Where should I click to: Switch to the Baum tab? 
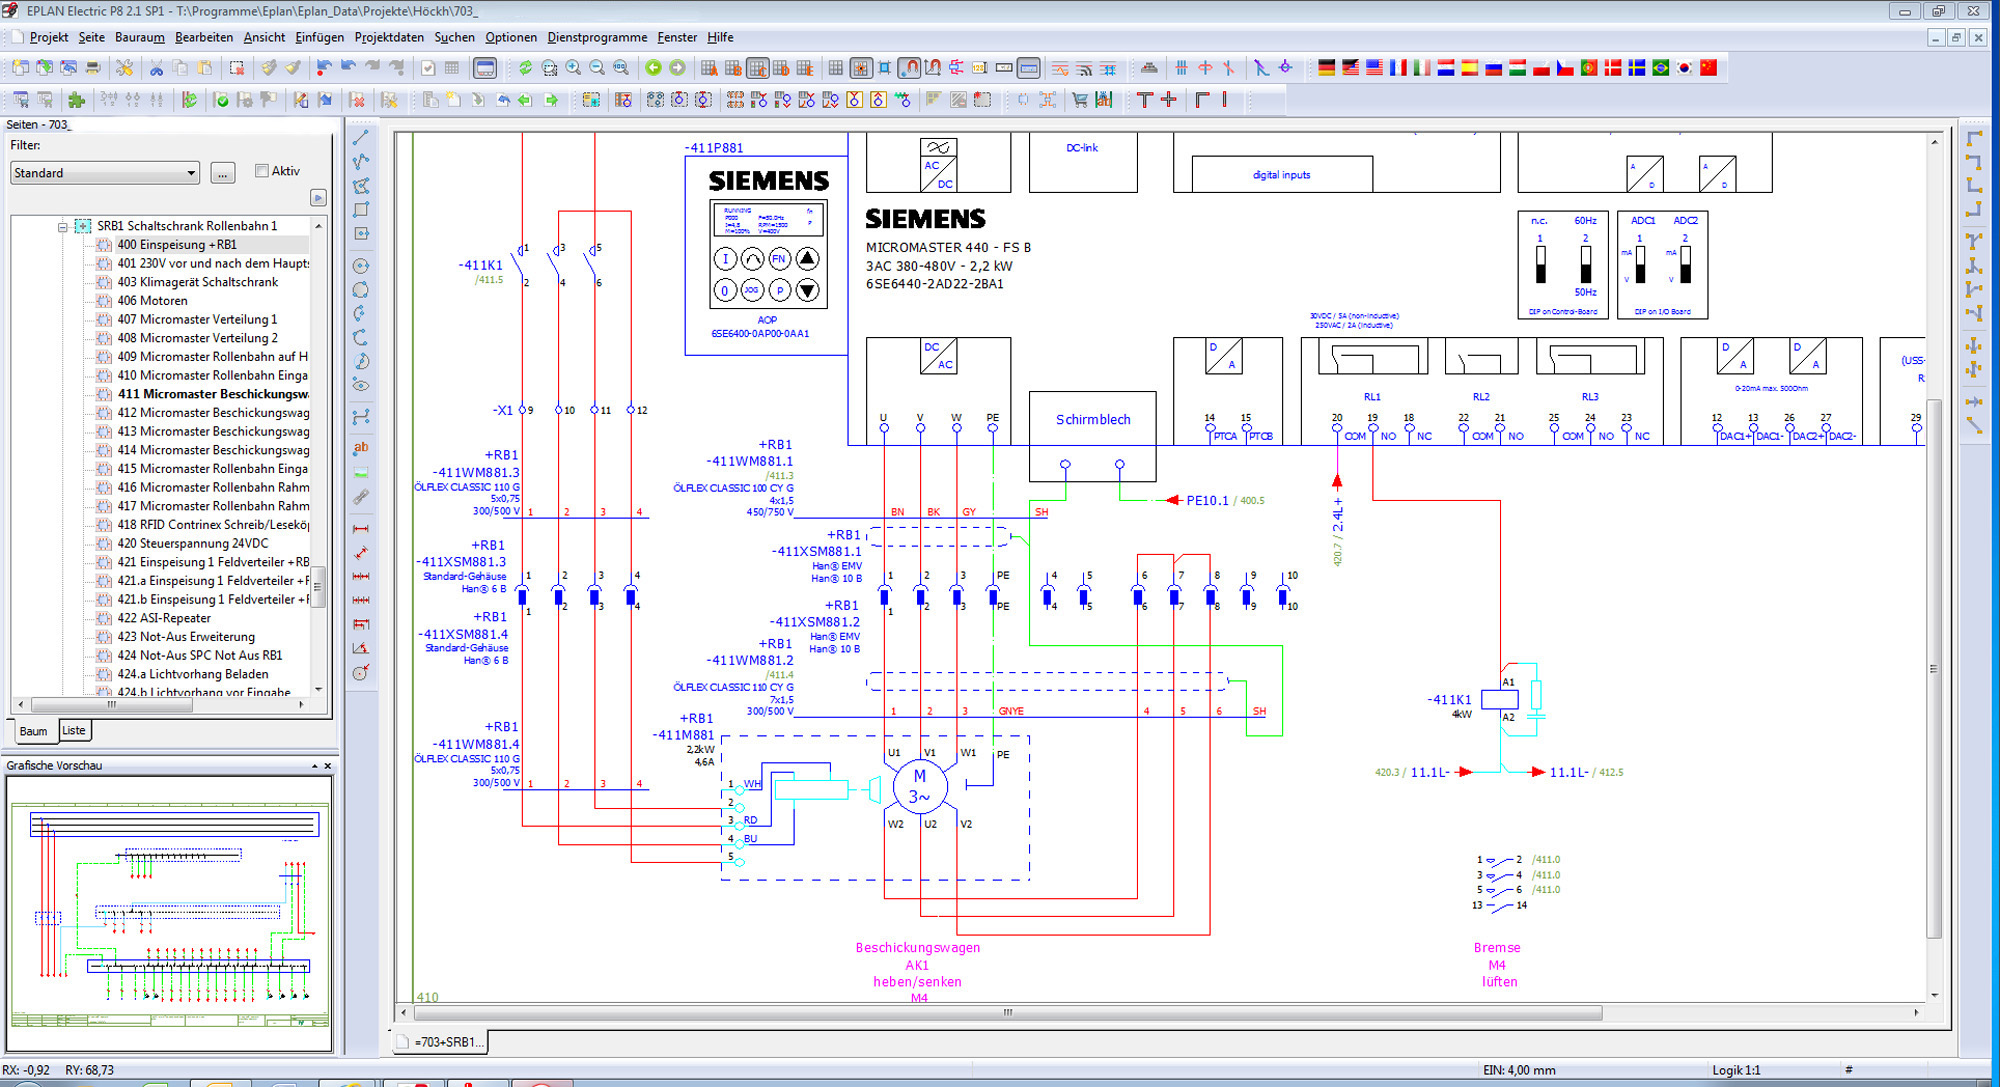click(33, 731)
